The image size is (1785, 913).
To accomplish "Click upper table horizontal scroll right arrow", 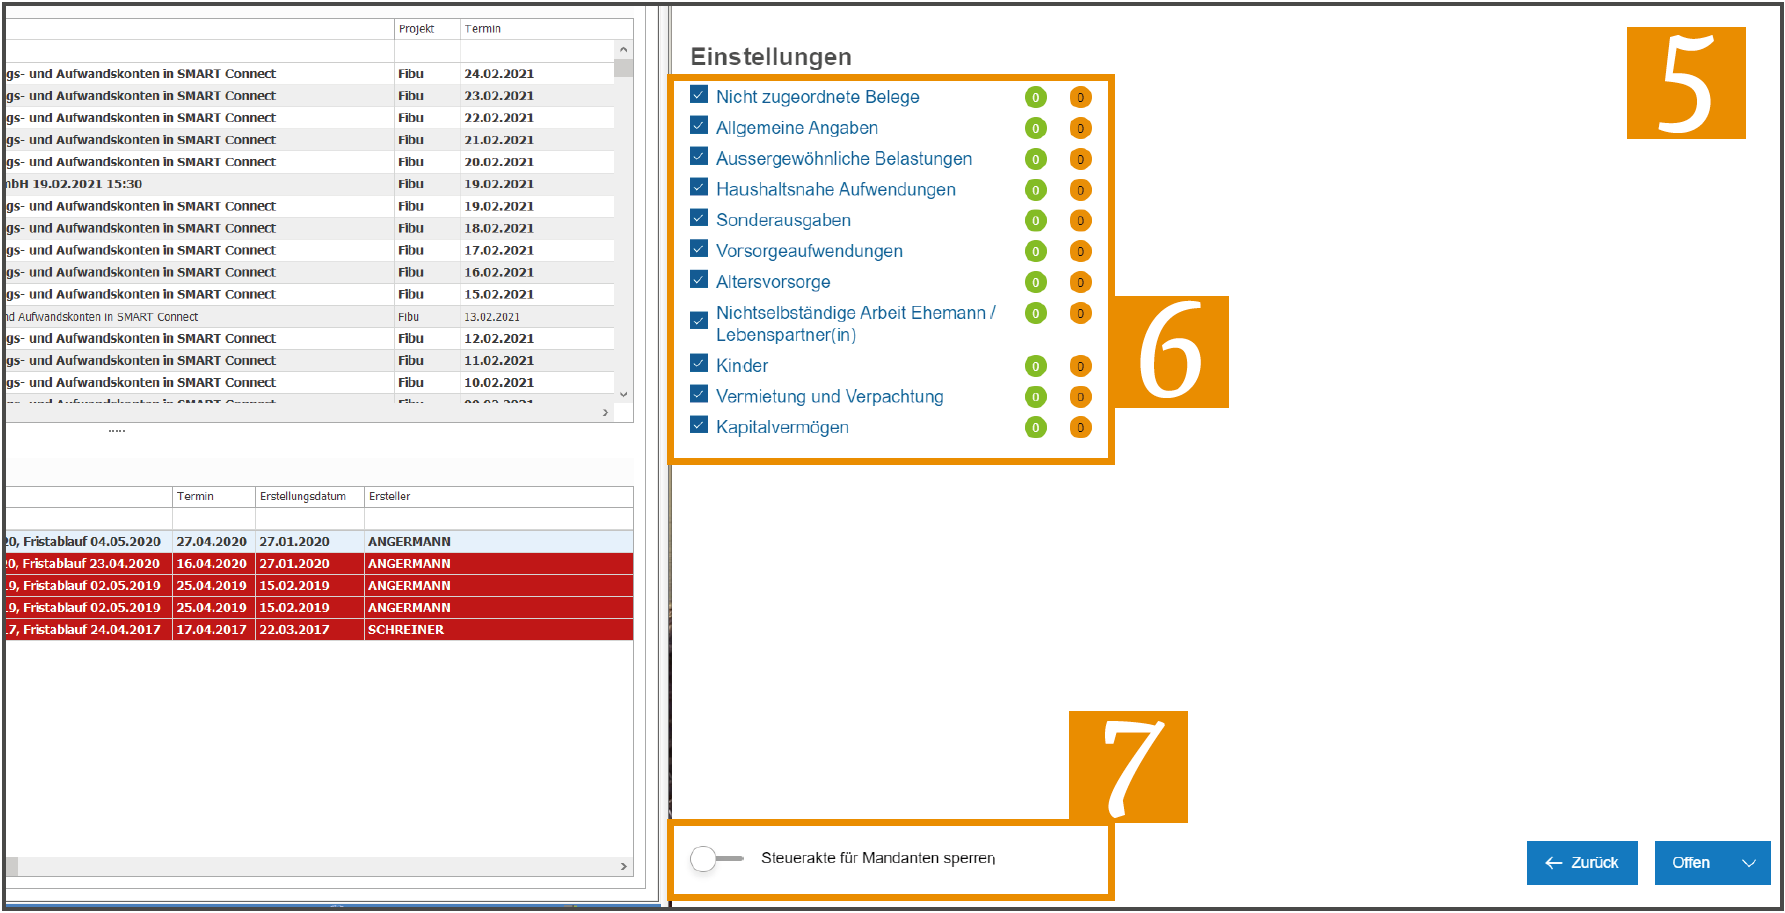I will pos(606,413).
